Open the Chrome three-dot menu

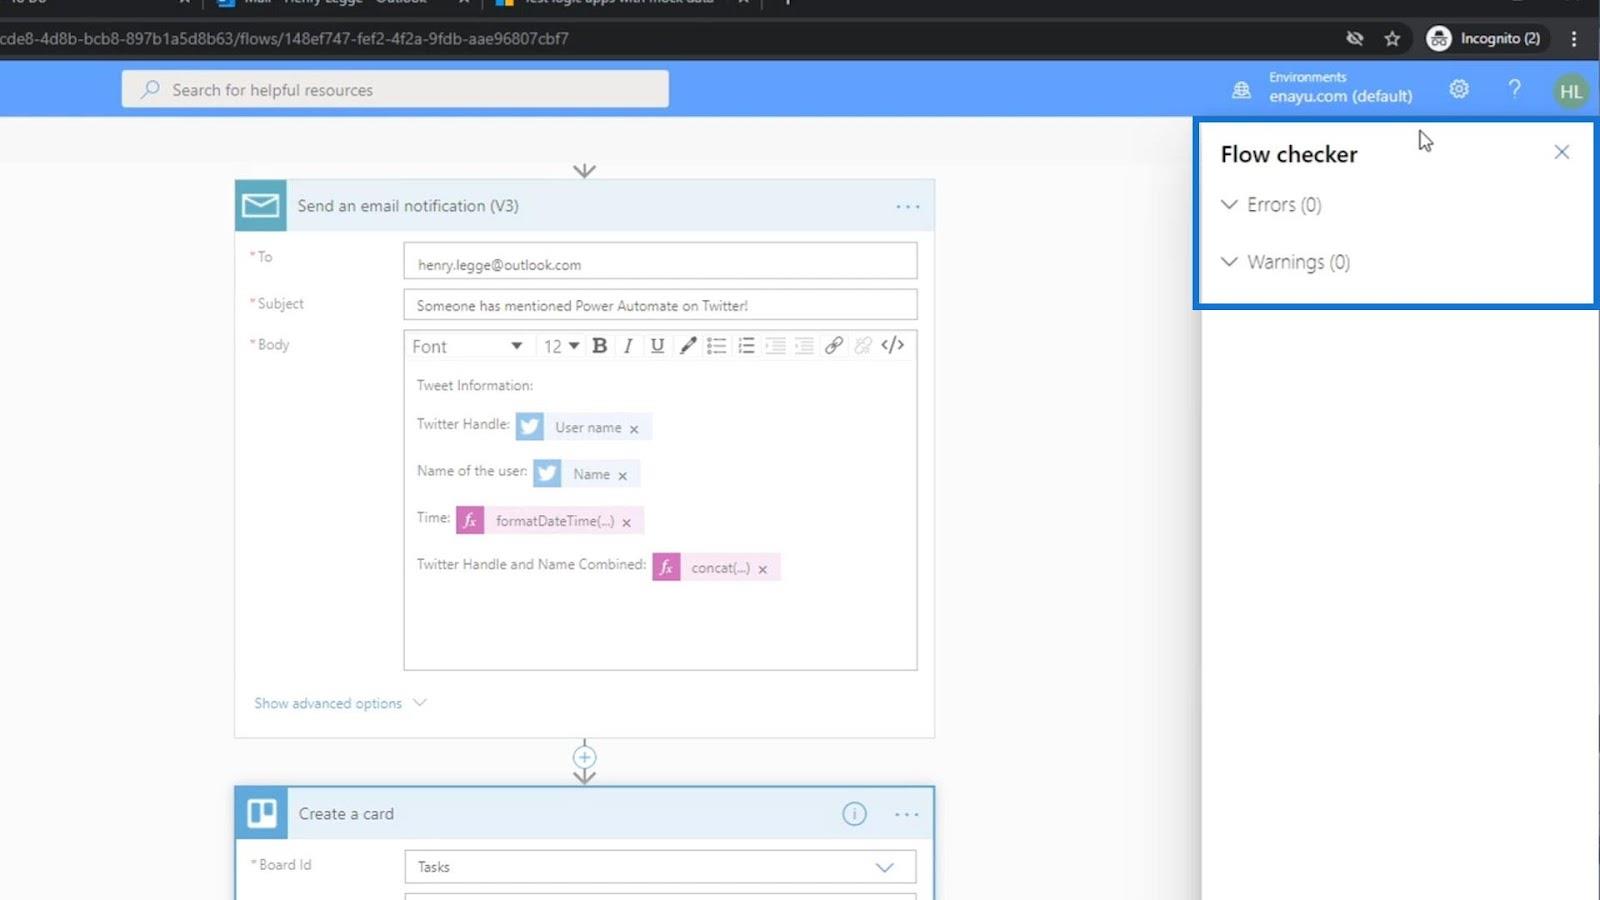pos(1574,38)
